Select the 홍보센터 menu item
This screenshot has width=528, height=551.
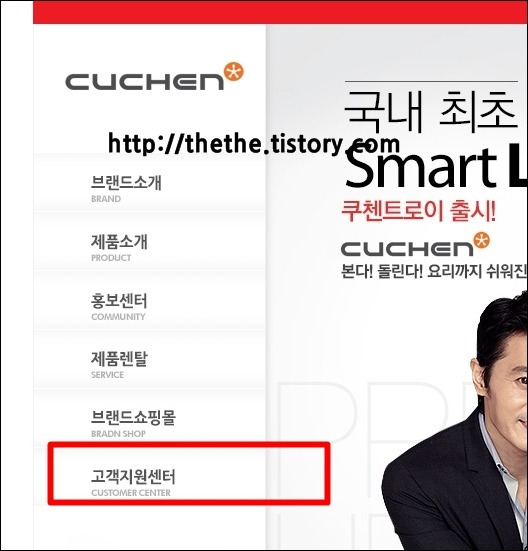tap(149, 300)
